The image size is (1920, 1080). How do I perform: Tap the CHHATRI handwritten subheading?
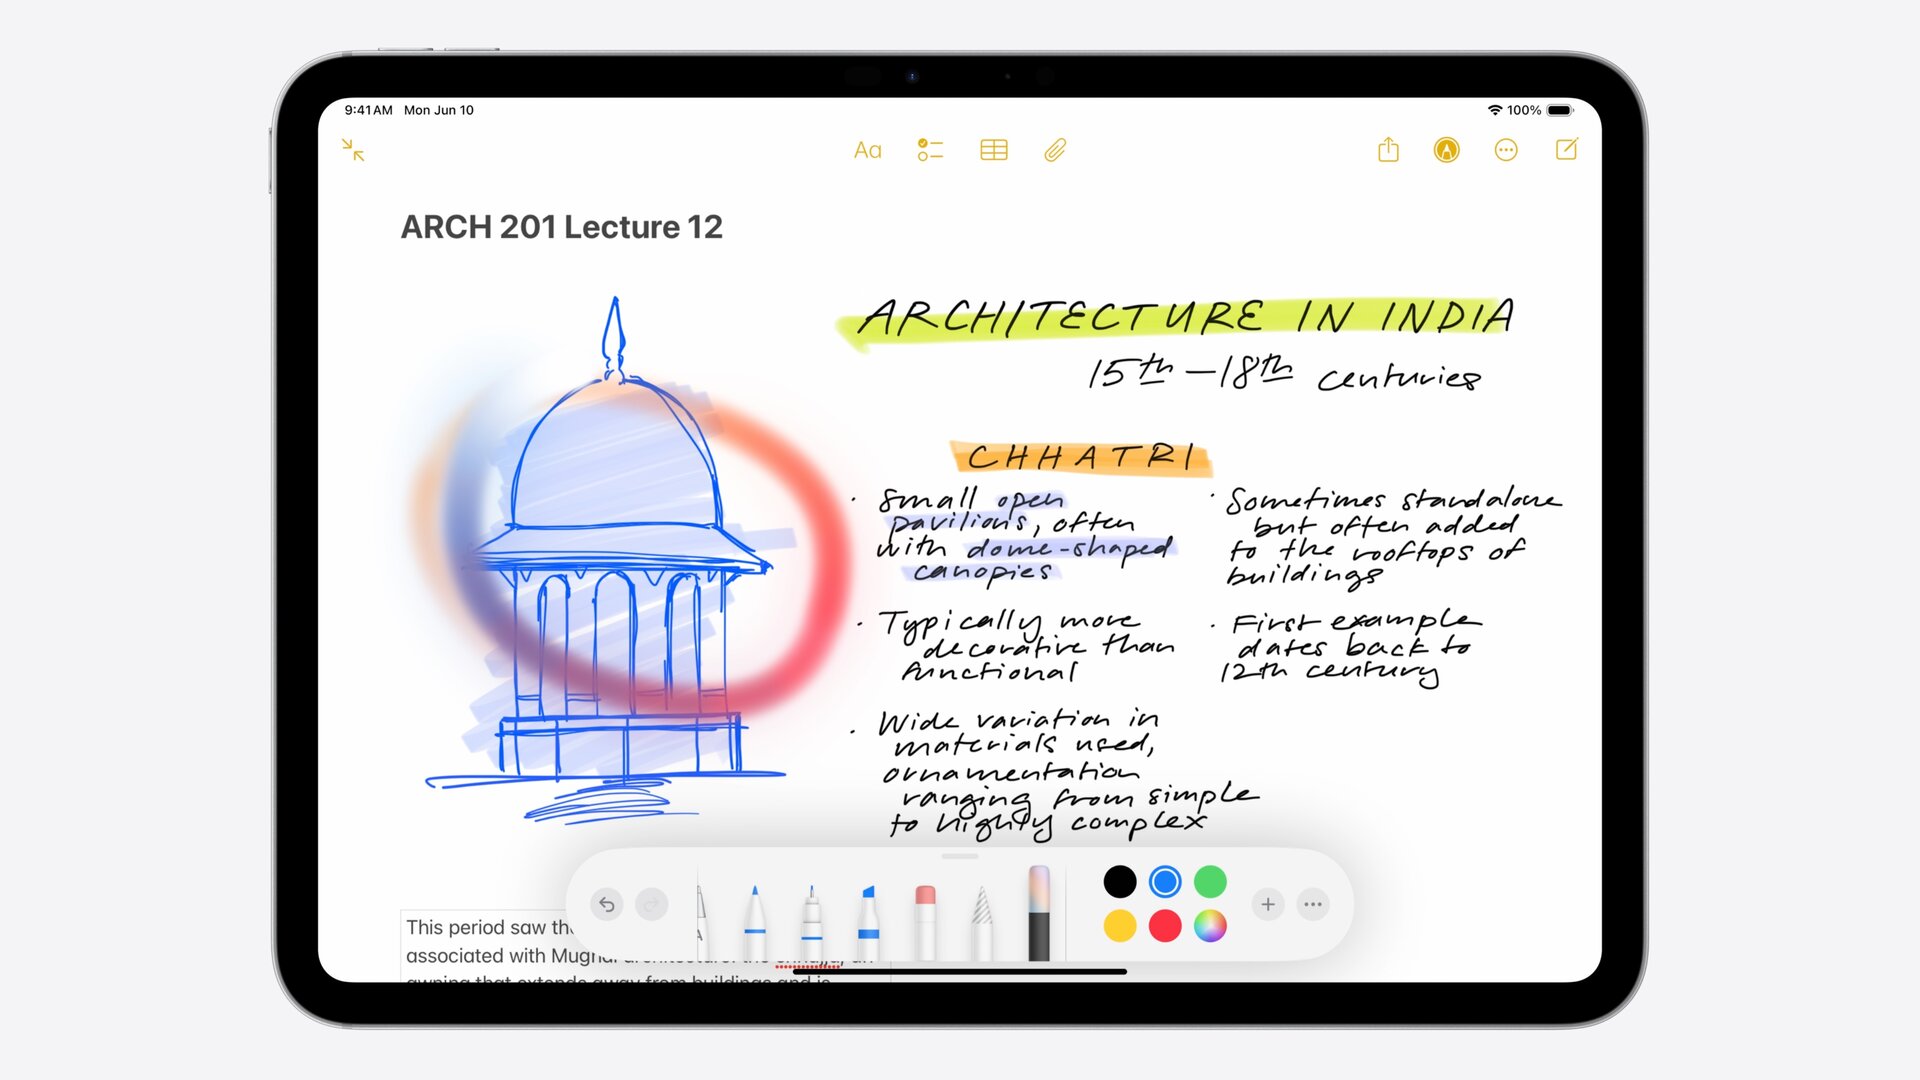pyautogui.click(x=1081, y=458)
